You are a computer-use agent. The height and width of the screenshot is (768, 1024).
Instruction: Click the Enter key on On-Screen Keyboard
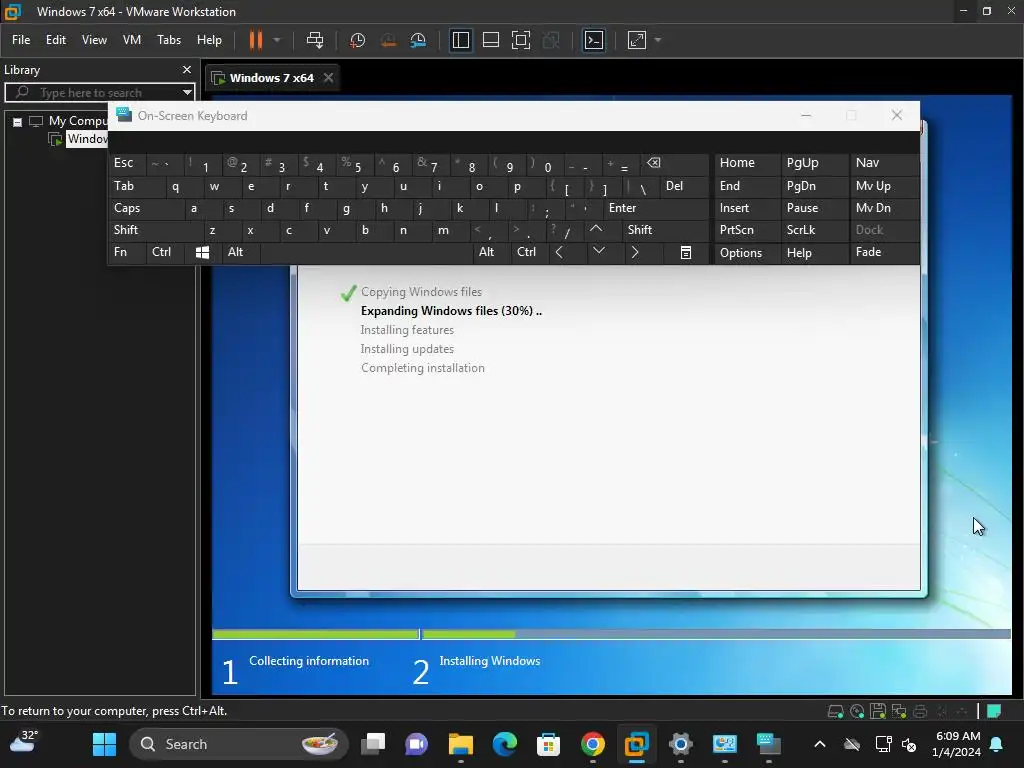(655, 208)
